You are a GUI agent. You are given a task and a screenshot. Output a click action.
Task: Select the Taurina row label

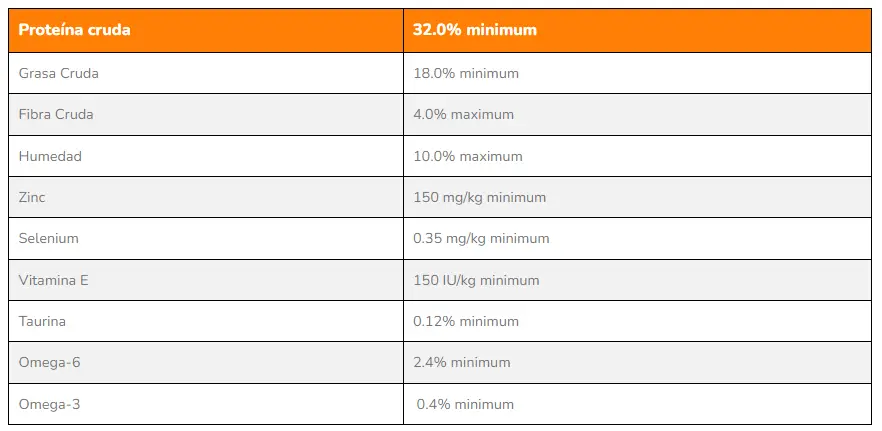click(x=45, y=321)
